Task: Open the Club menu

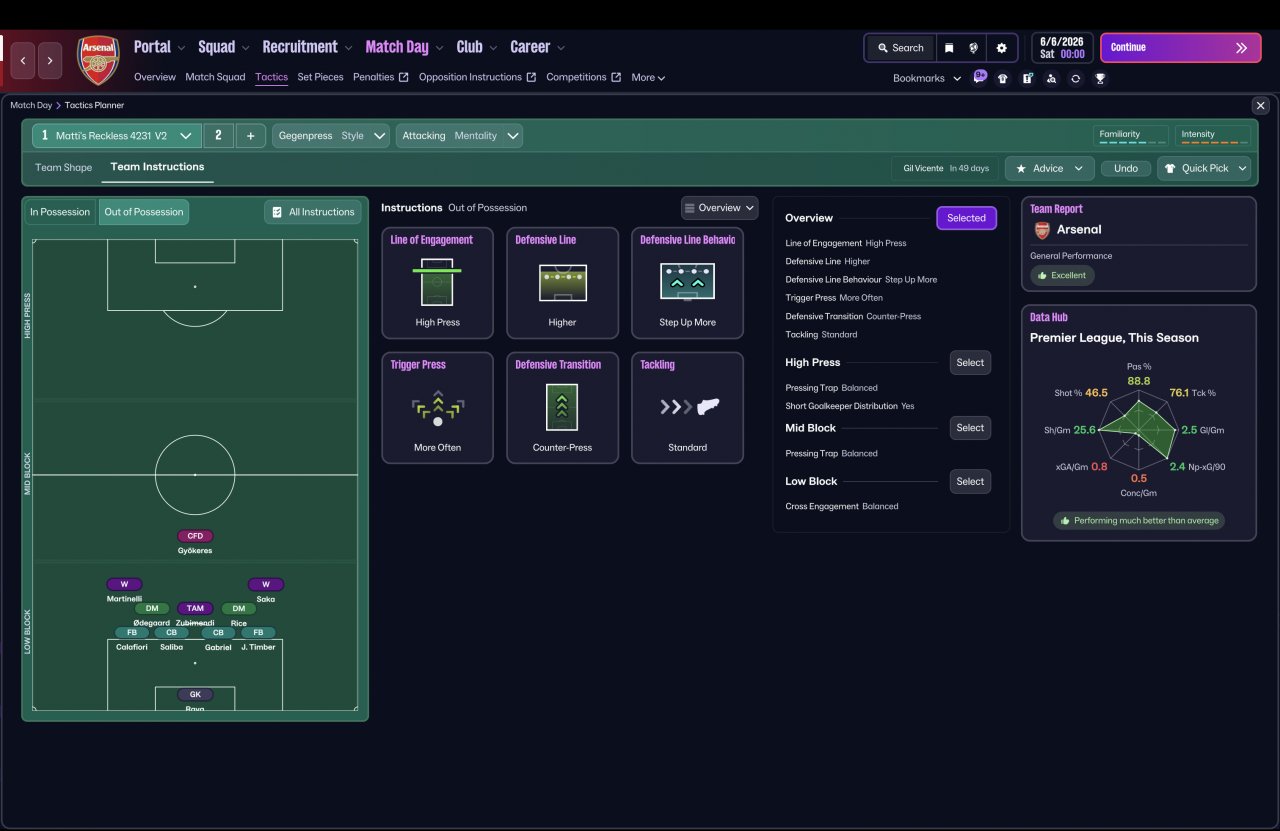Action: [476, 47]
